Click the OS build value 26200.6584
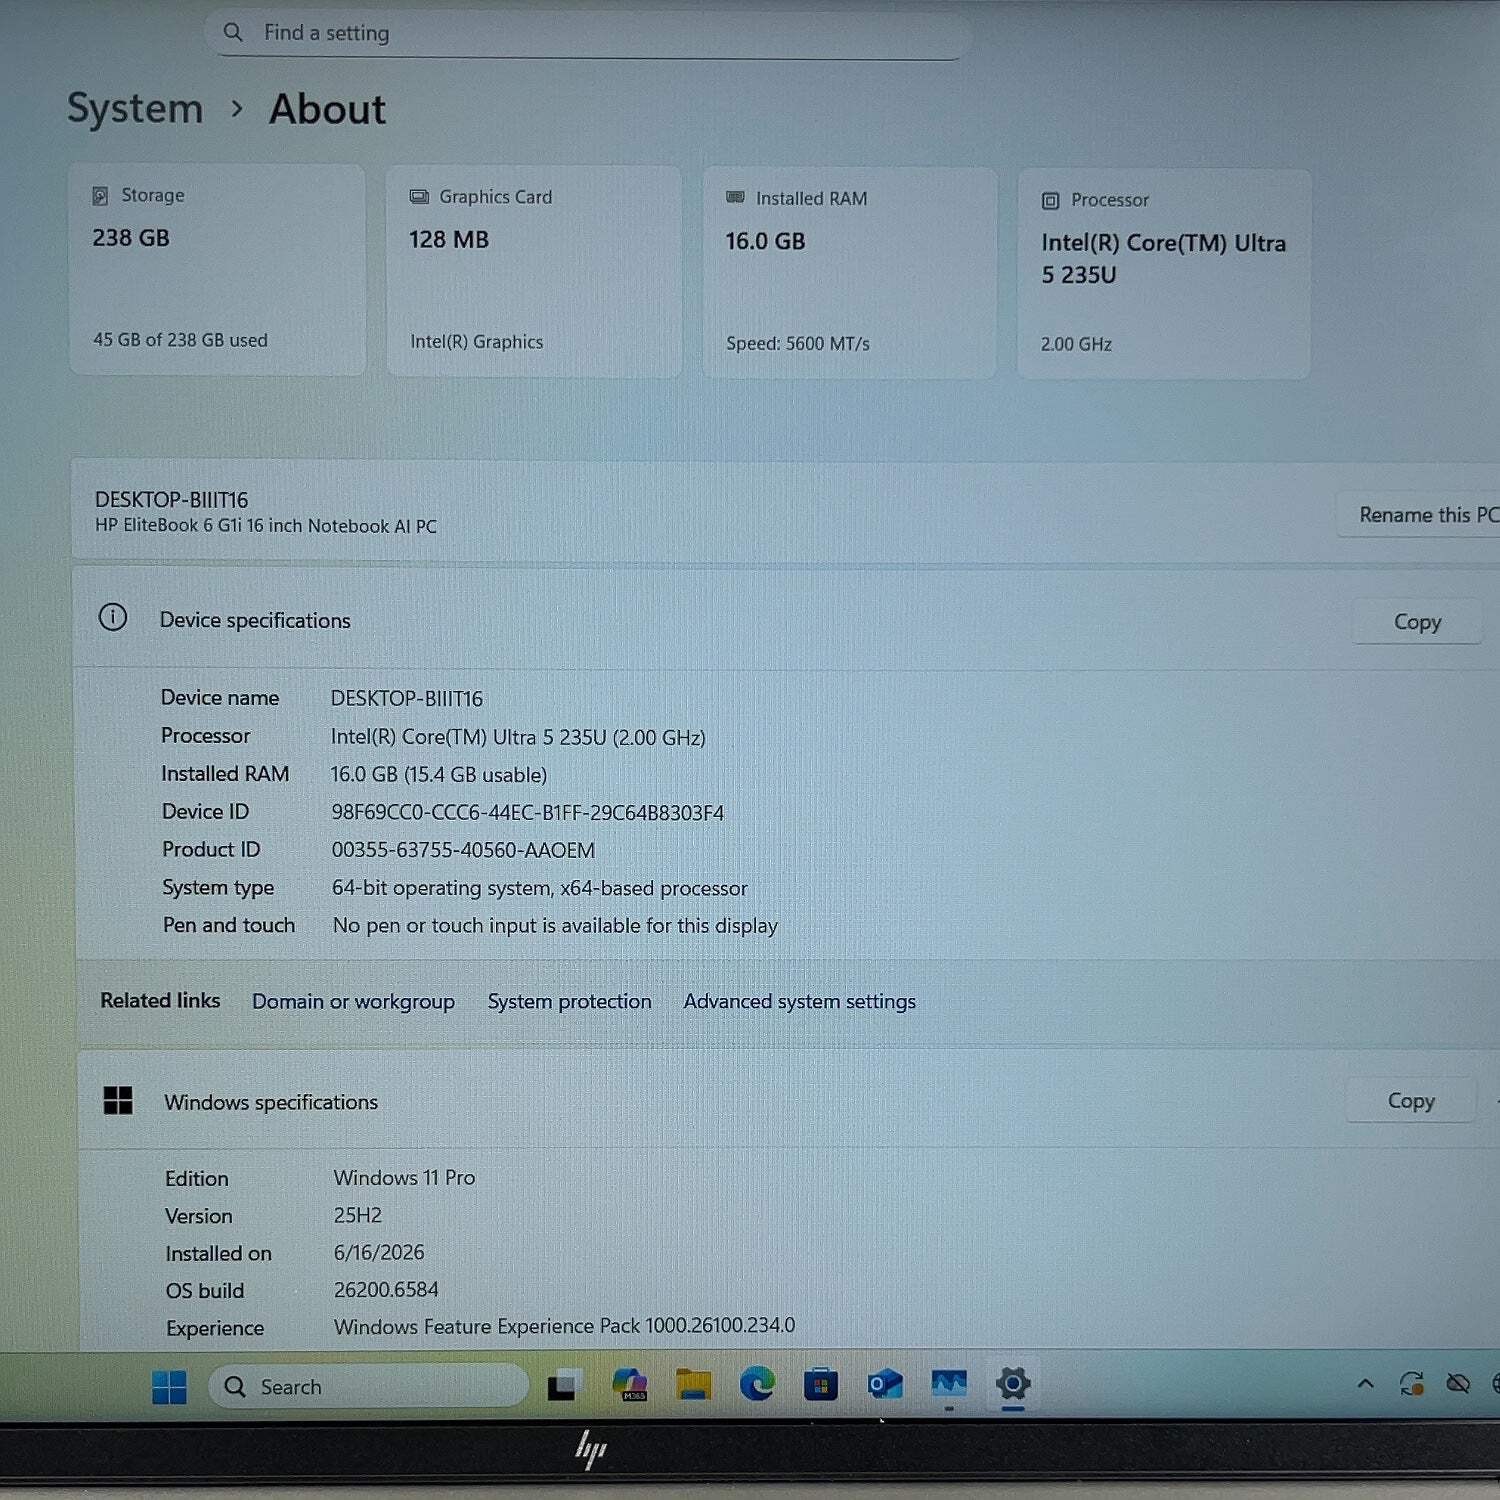Viewport: 1500px width, 1500px height. (x=386, y=1290)
